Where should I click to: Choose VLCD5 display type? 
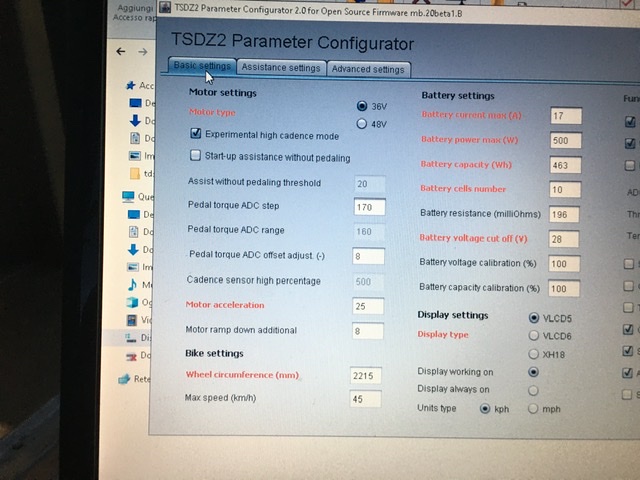click(533, 318)
